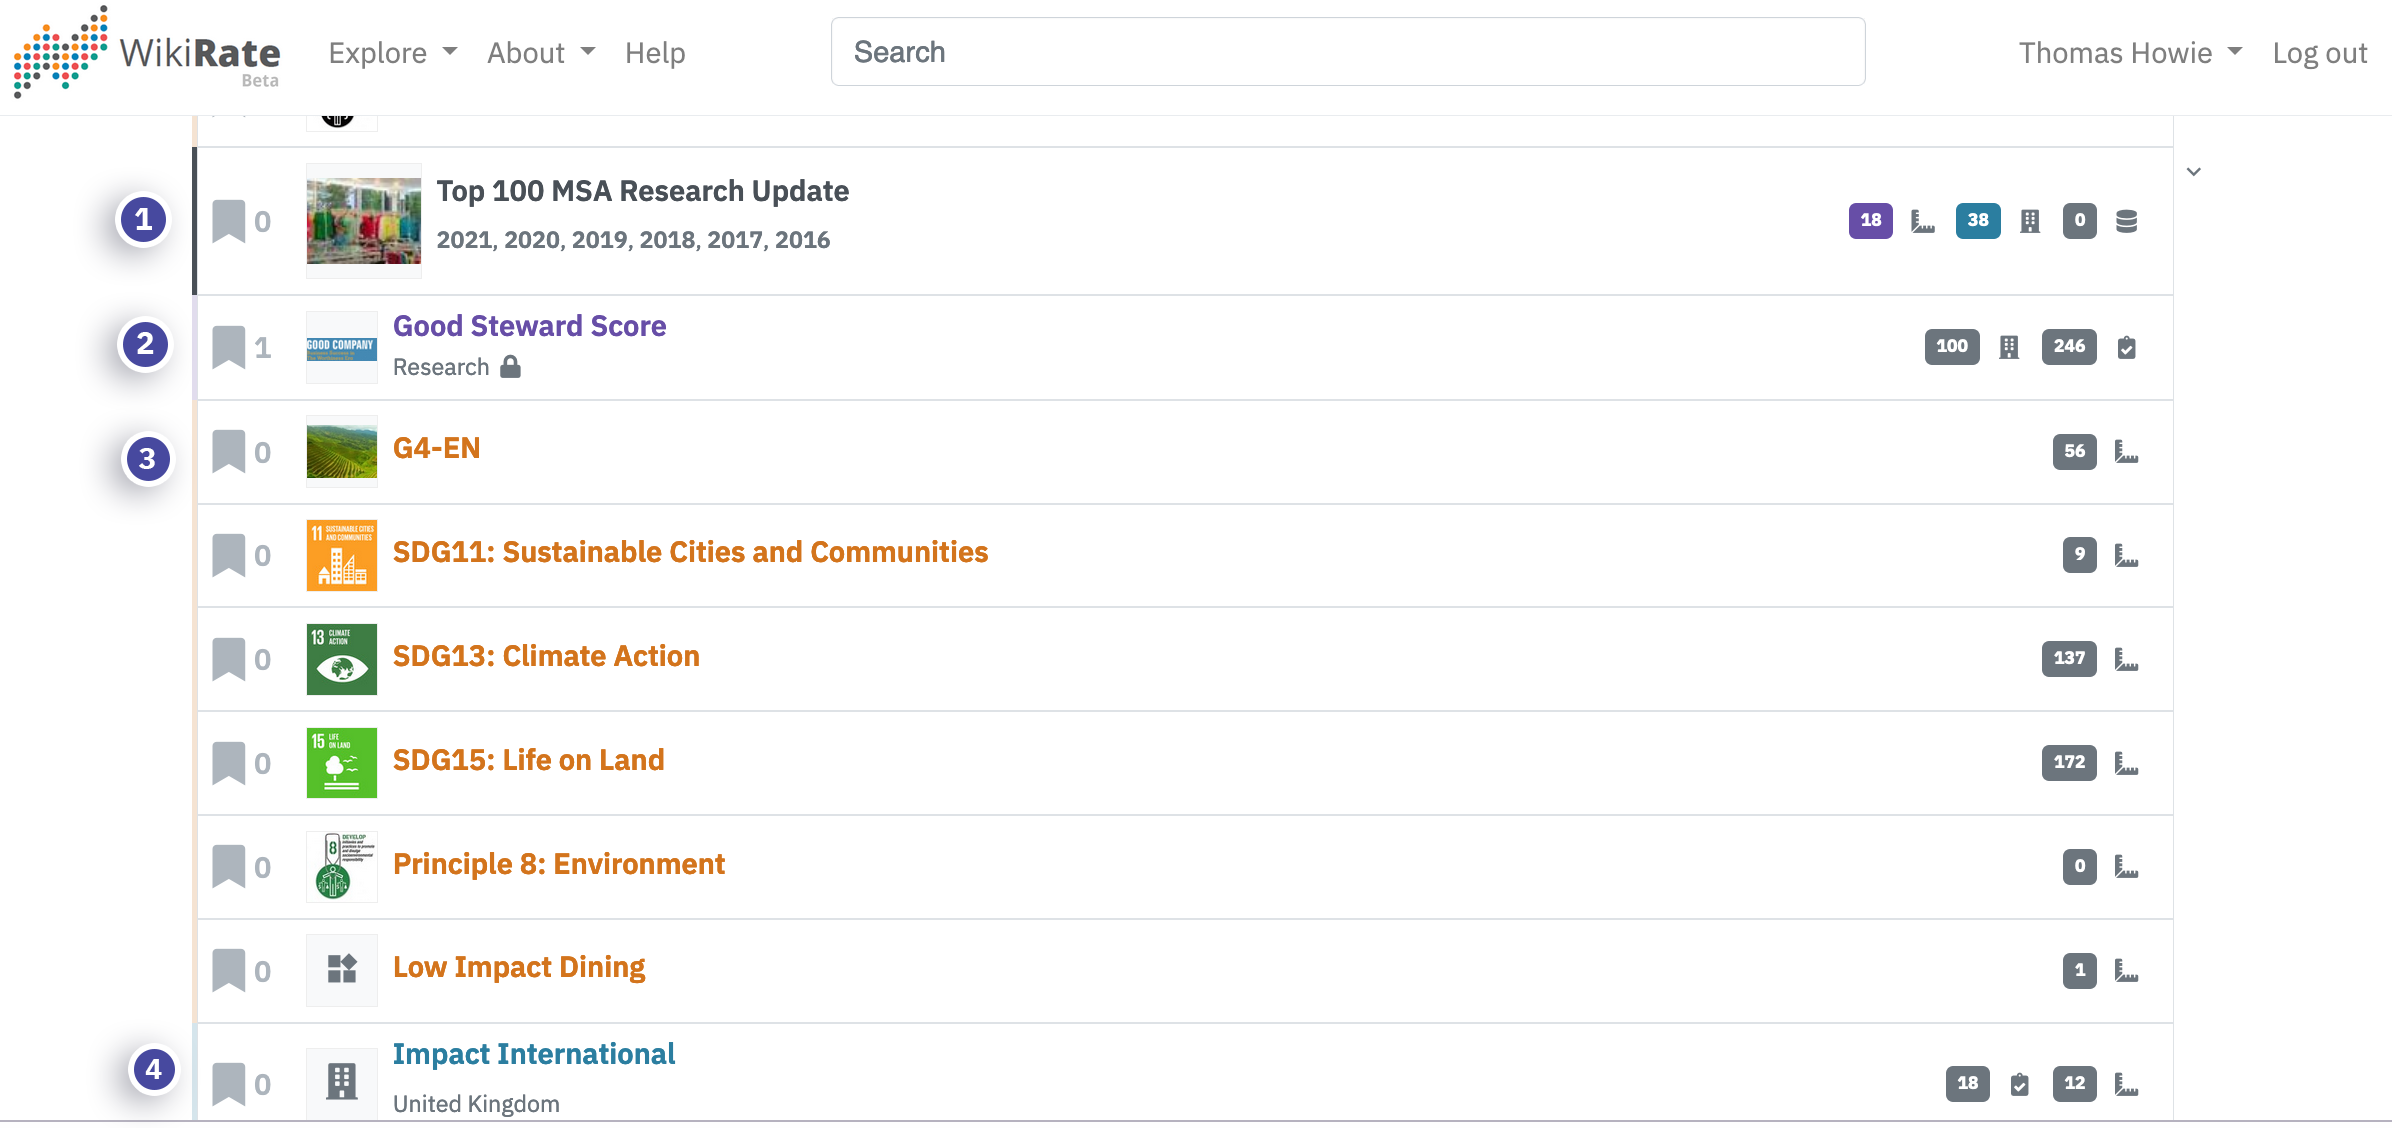
Task: Collapse the Top 100 MSA row chevron
Action: 2194,172
